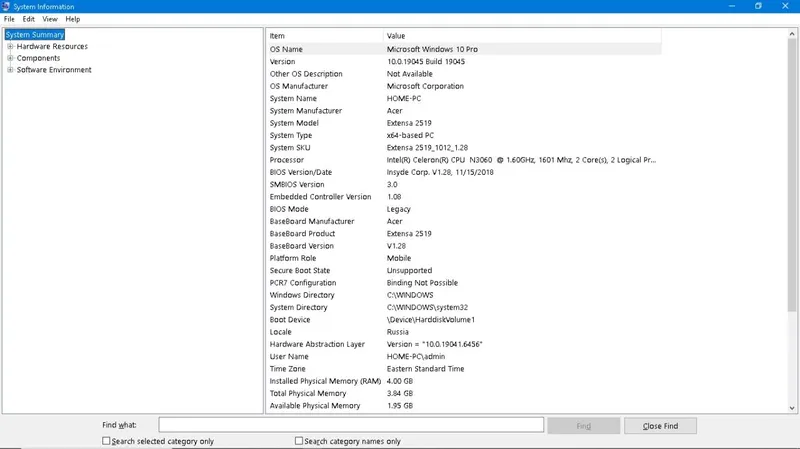Click the System Manufacturer item
800x449 pixels.
click(306, 111)
